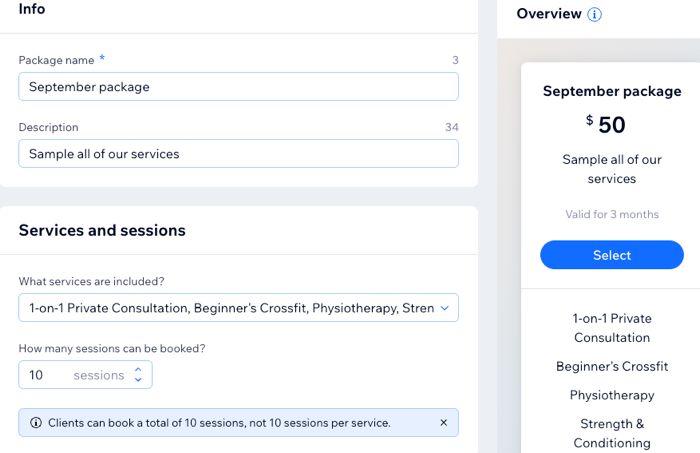
Task: Click the info icon in sessions banner
Action: [x=36, y=423]
